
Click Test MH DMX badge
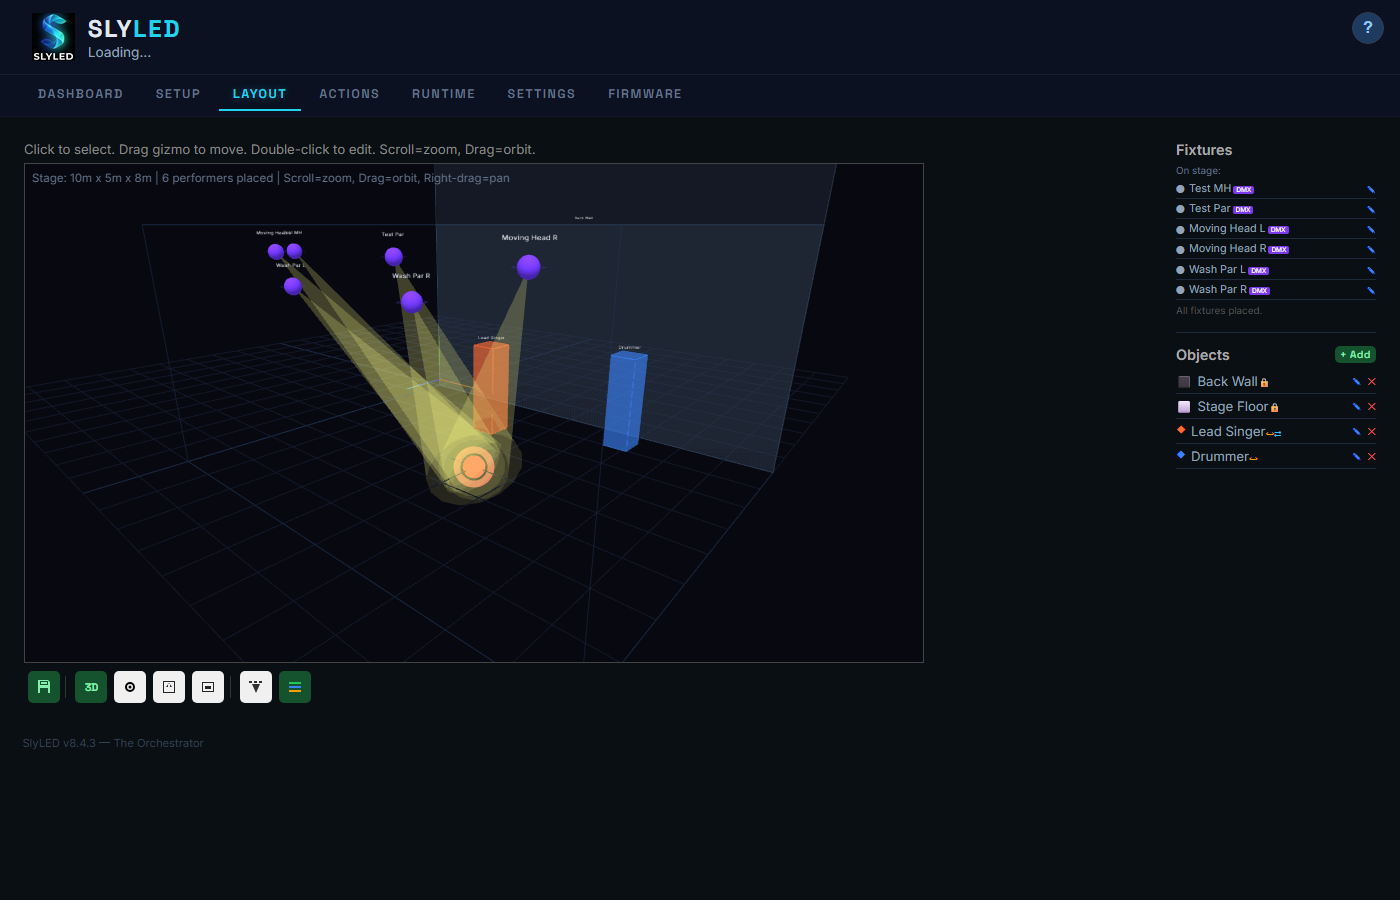point(1244,190)
